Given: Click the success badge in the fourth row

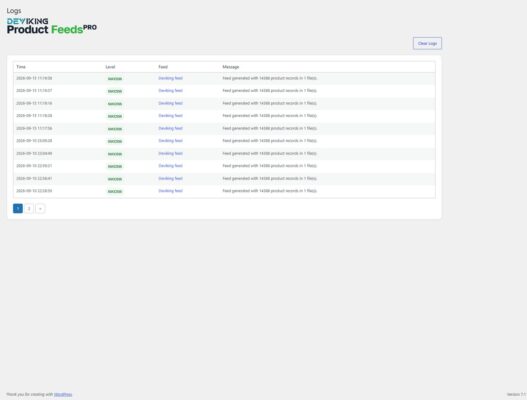Looking at the screenshot, I should pyautogui.click(x=115, y=116).
